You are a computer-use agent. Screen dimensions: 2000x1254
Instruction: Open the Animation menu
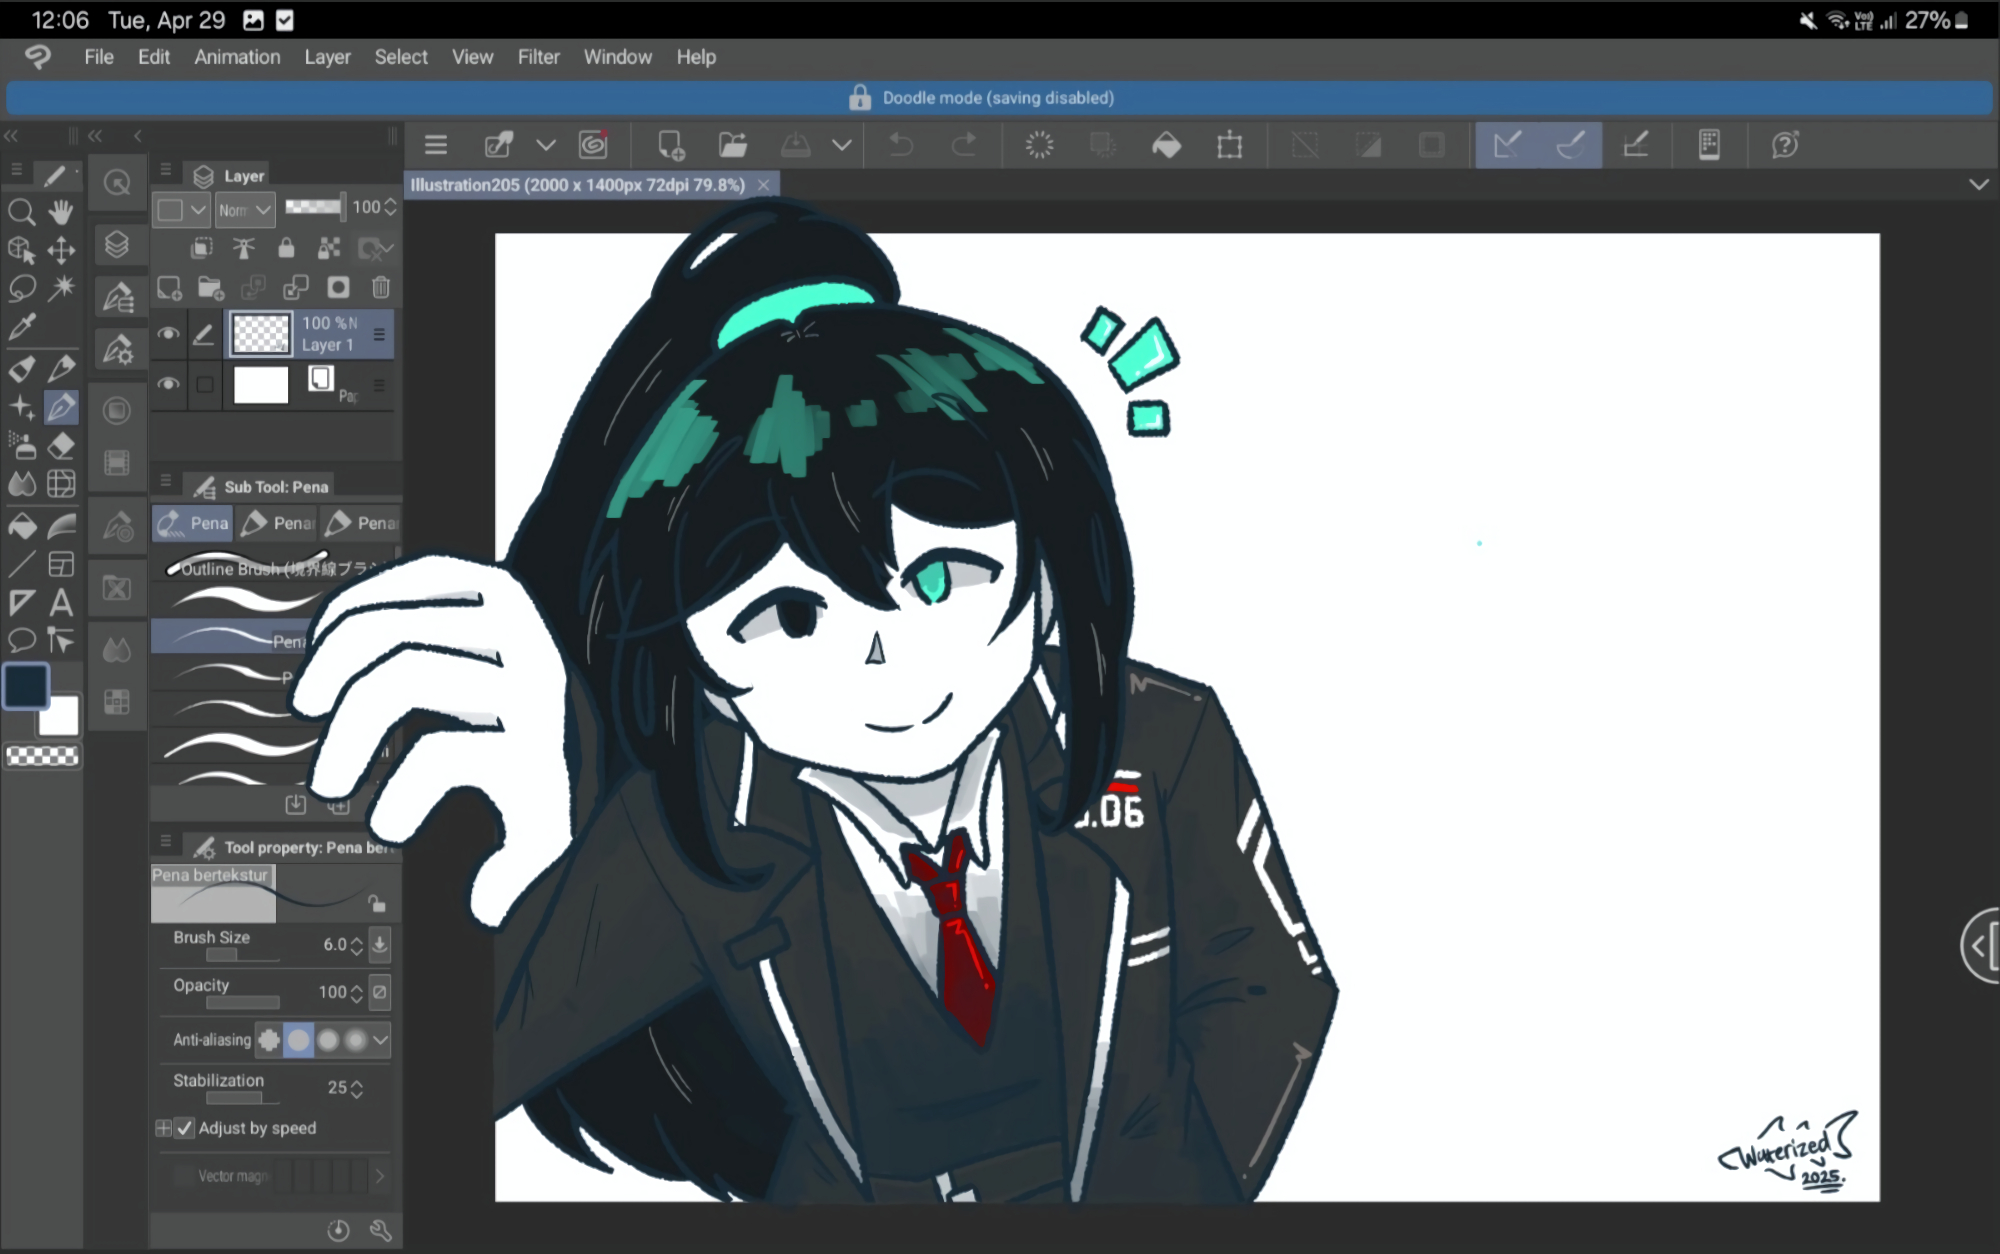(237, 57)
